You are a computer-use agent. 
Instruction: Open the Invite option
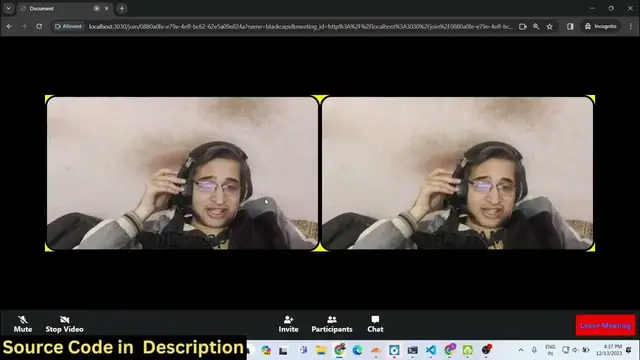289,324
